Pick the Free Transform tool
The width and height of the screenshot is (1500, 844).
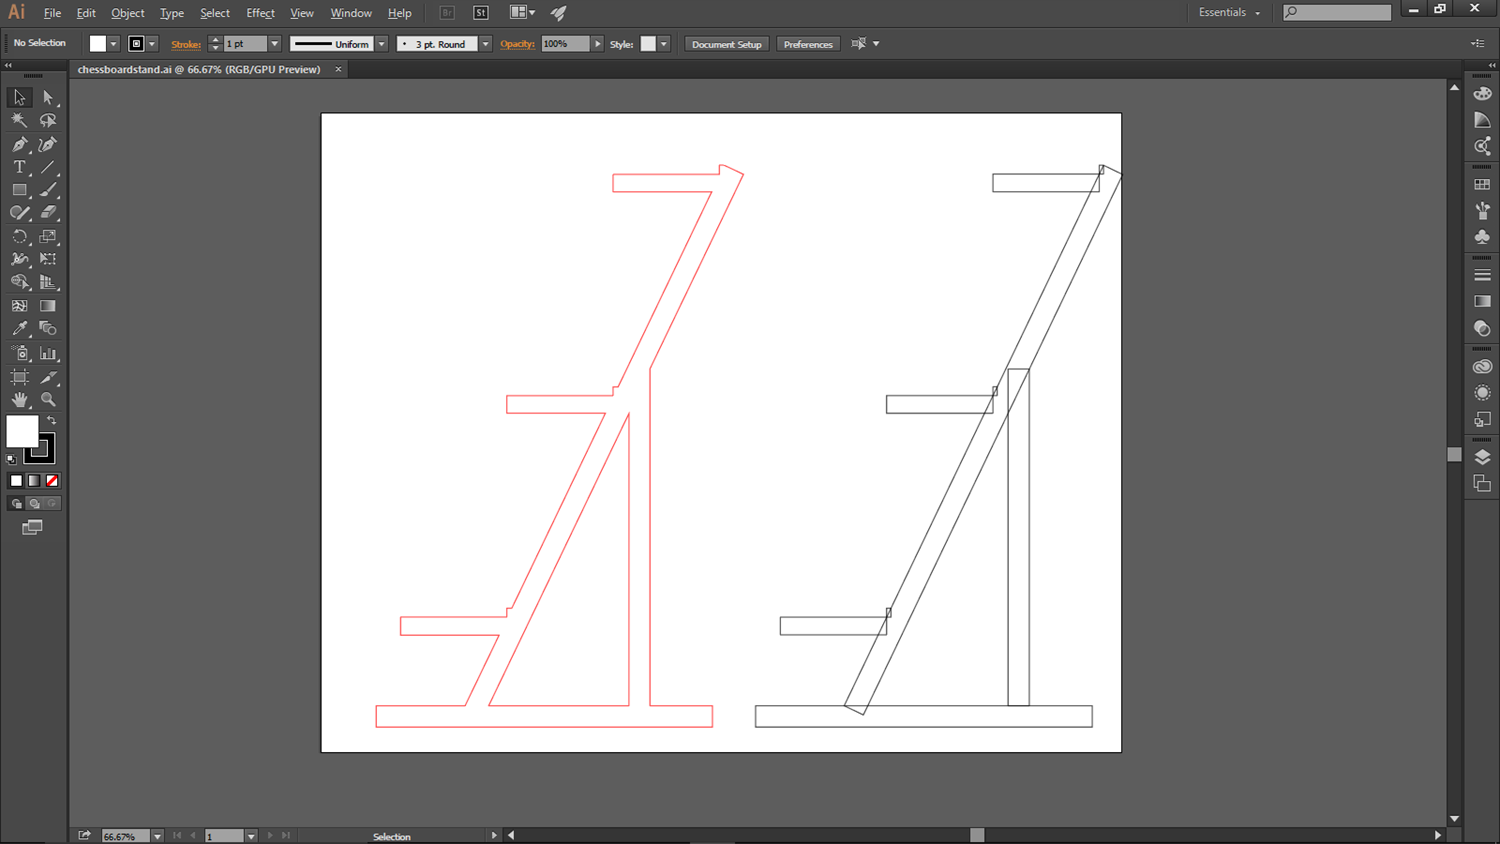tap(47, 259)
